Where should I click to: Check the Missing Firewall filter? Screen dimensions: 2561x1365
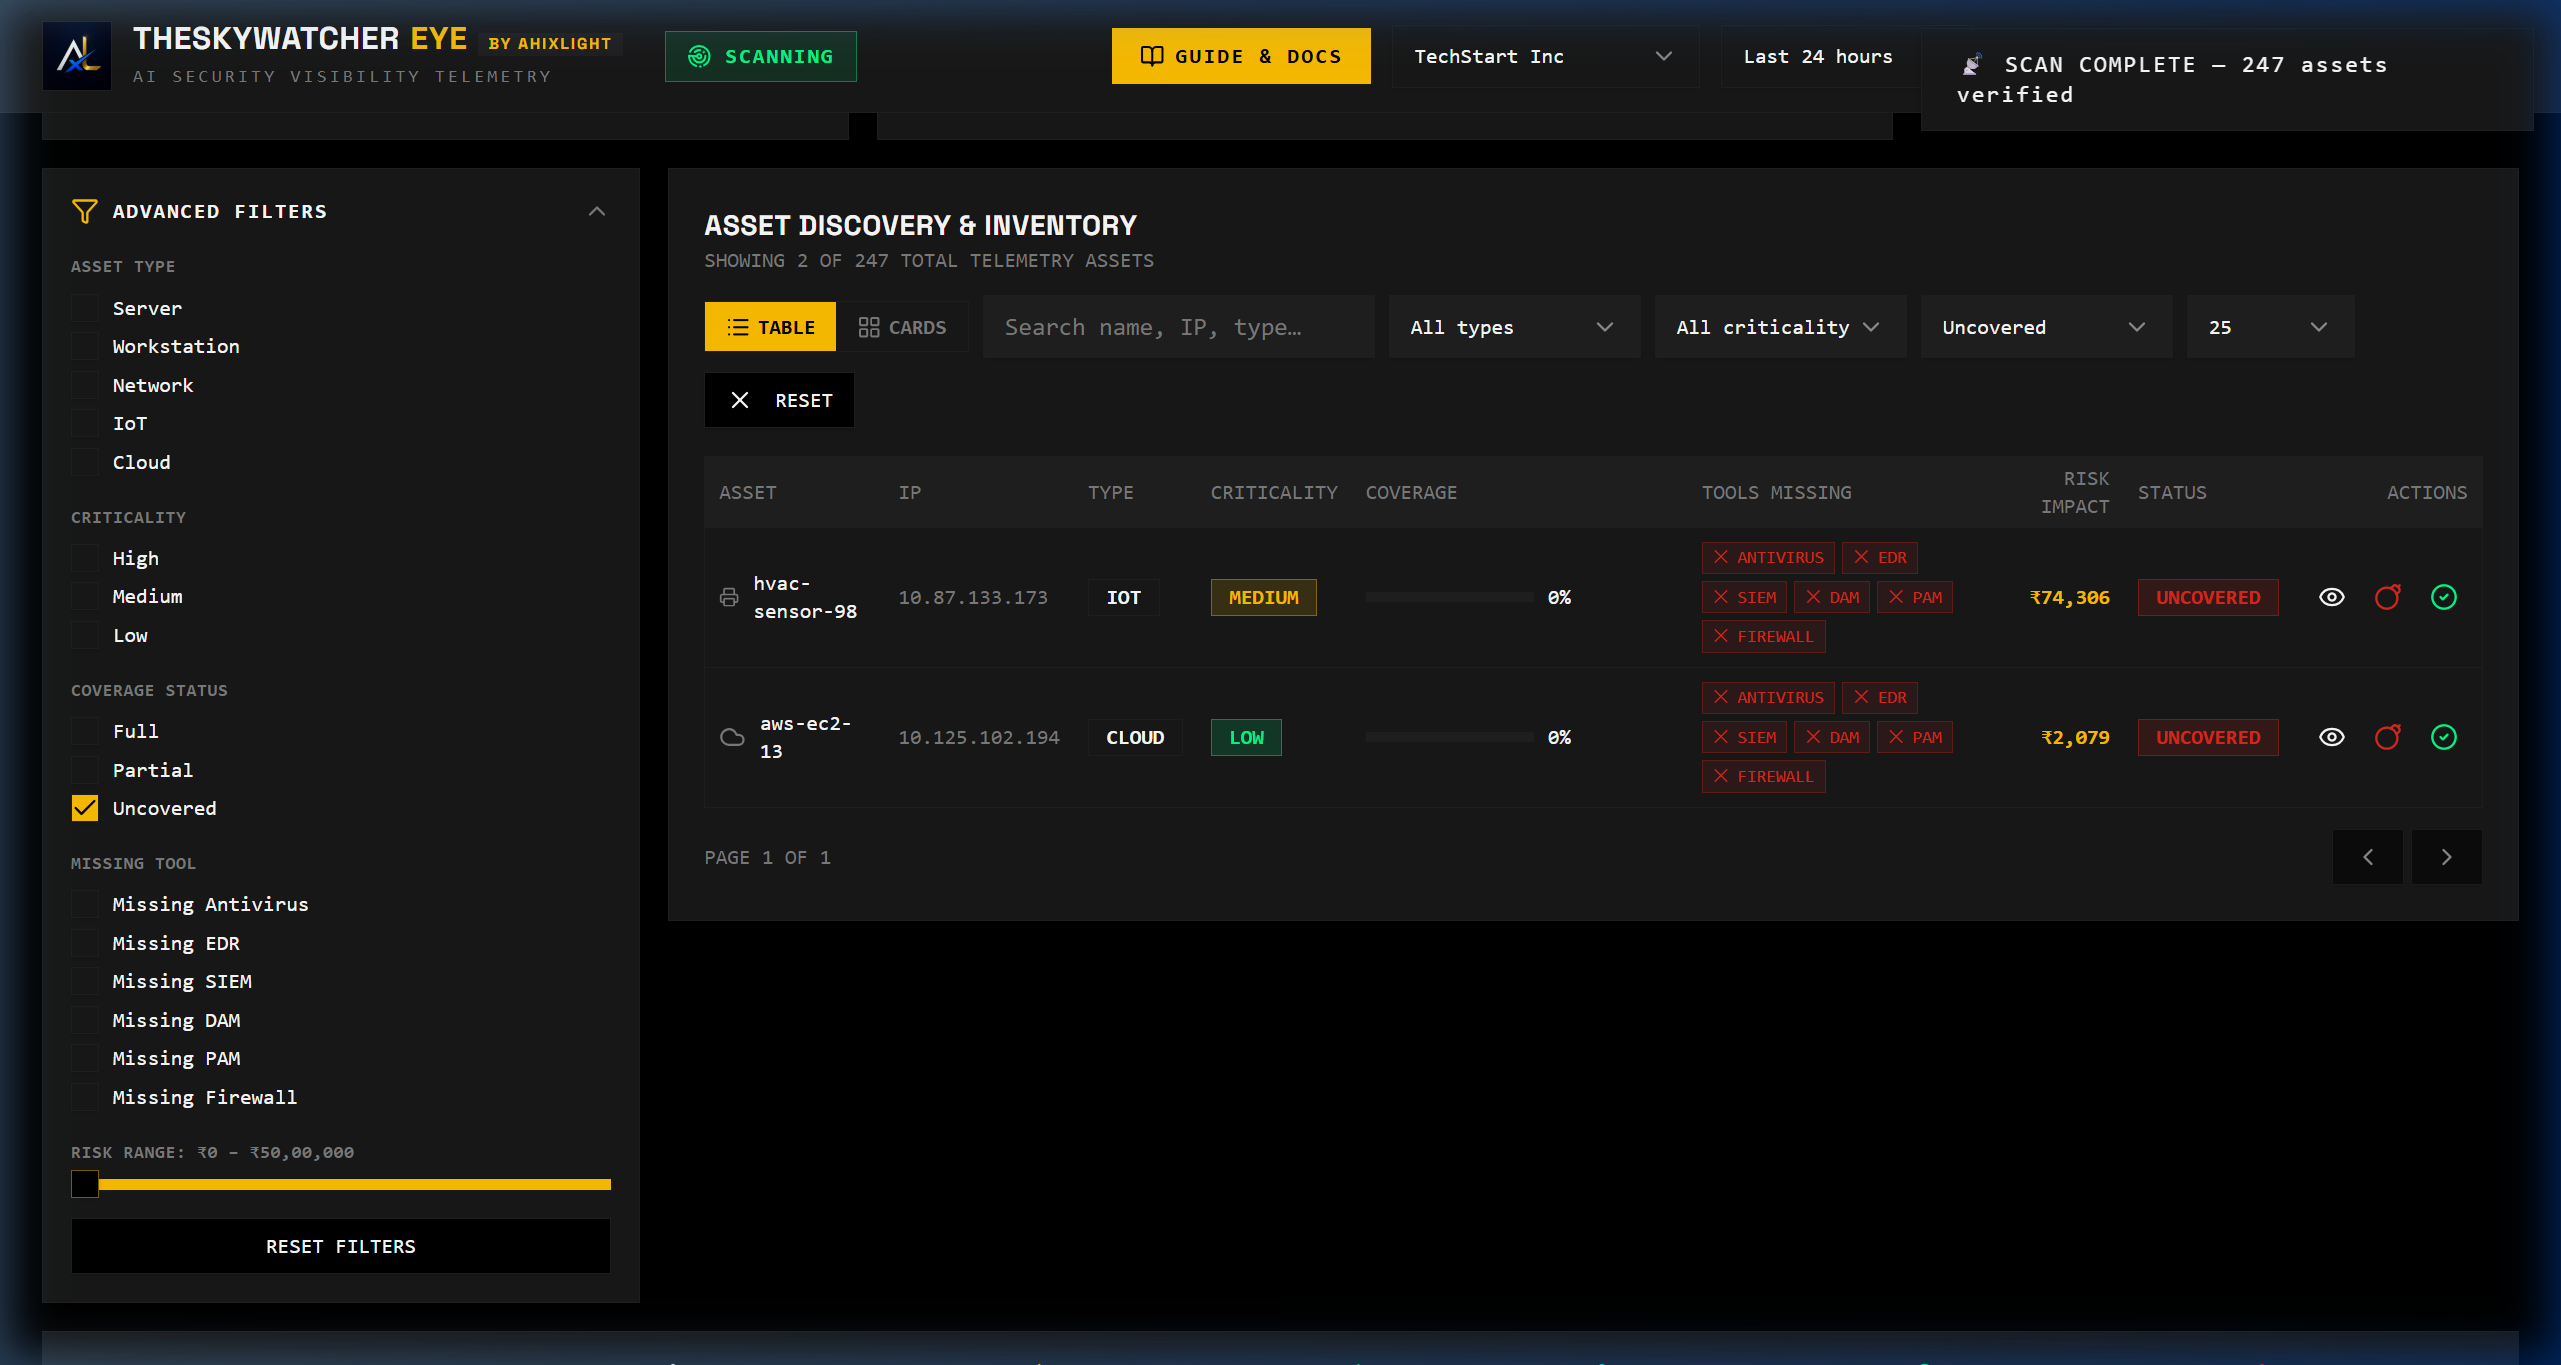pos(85,1097)
